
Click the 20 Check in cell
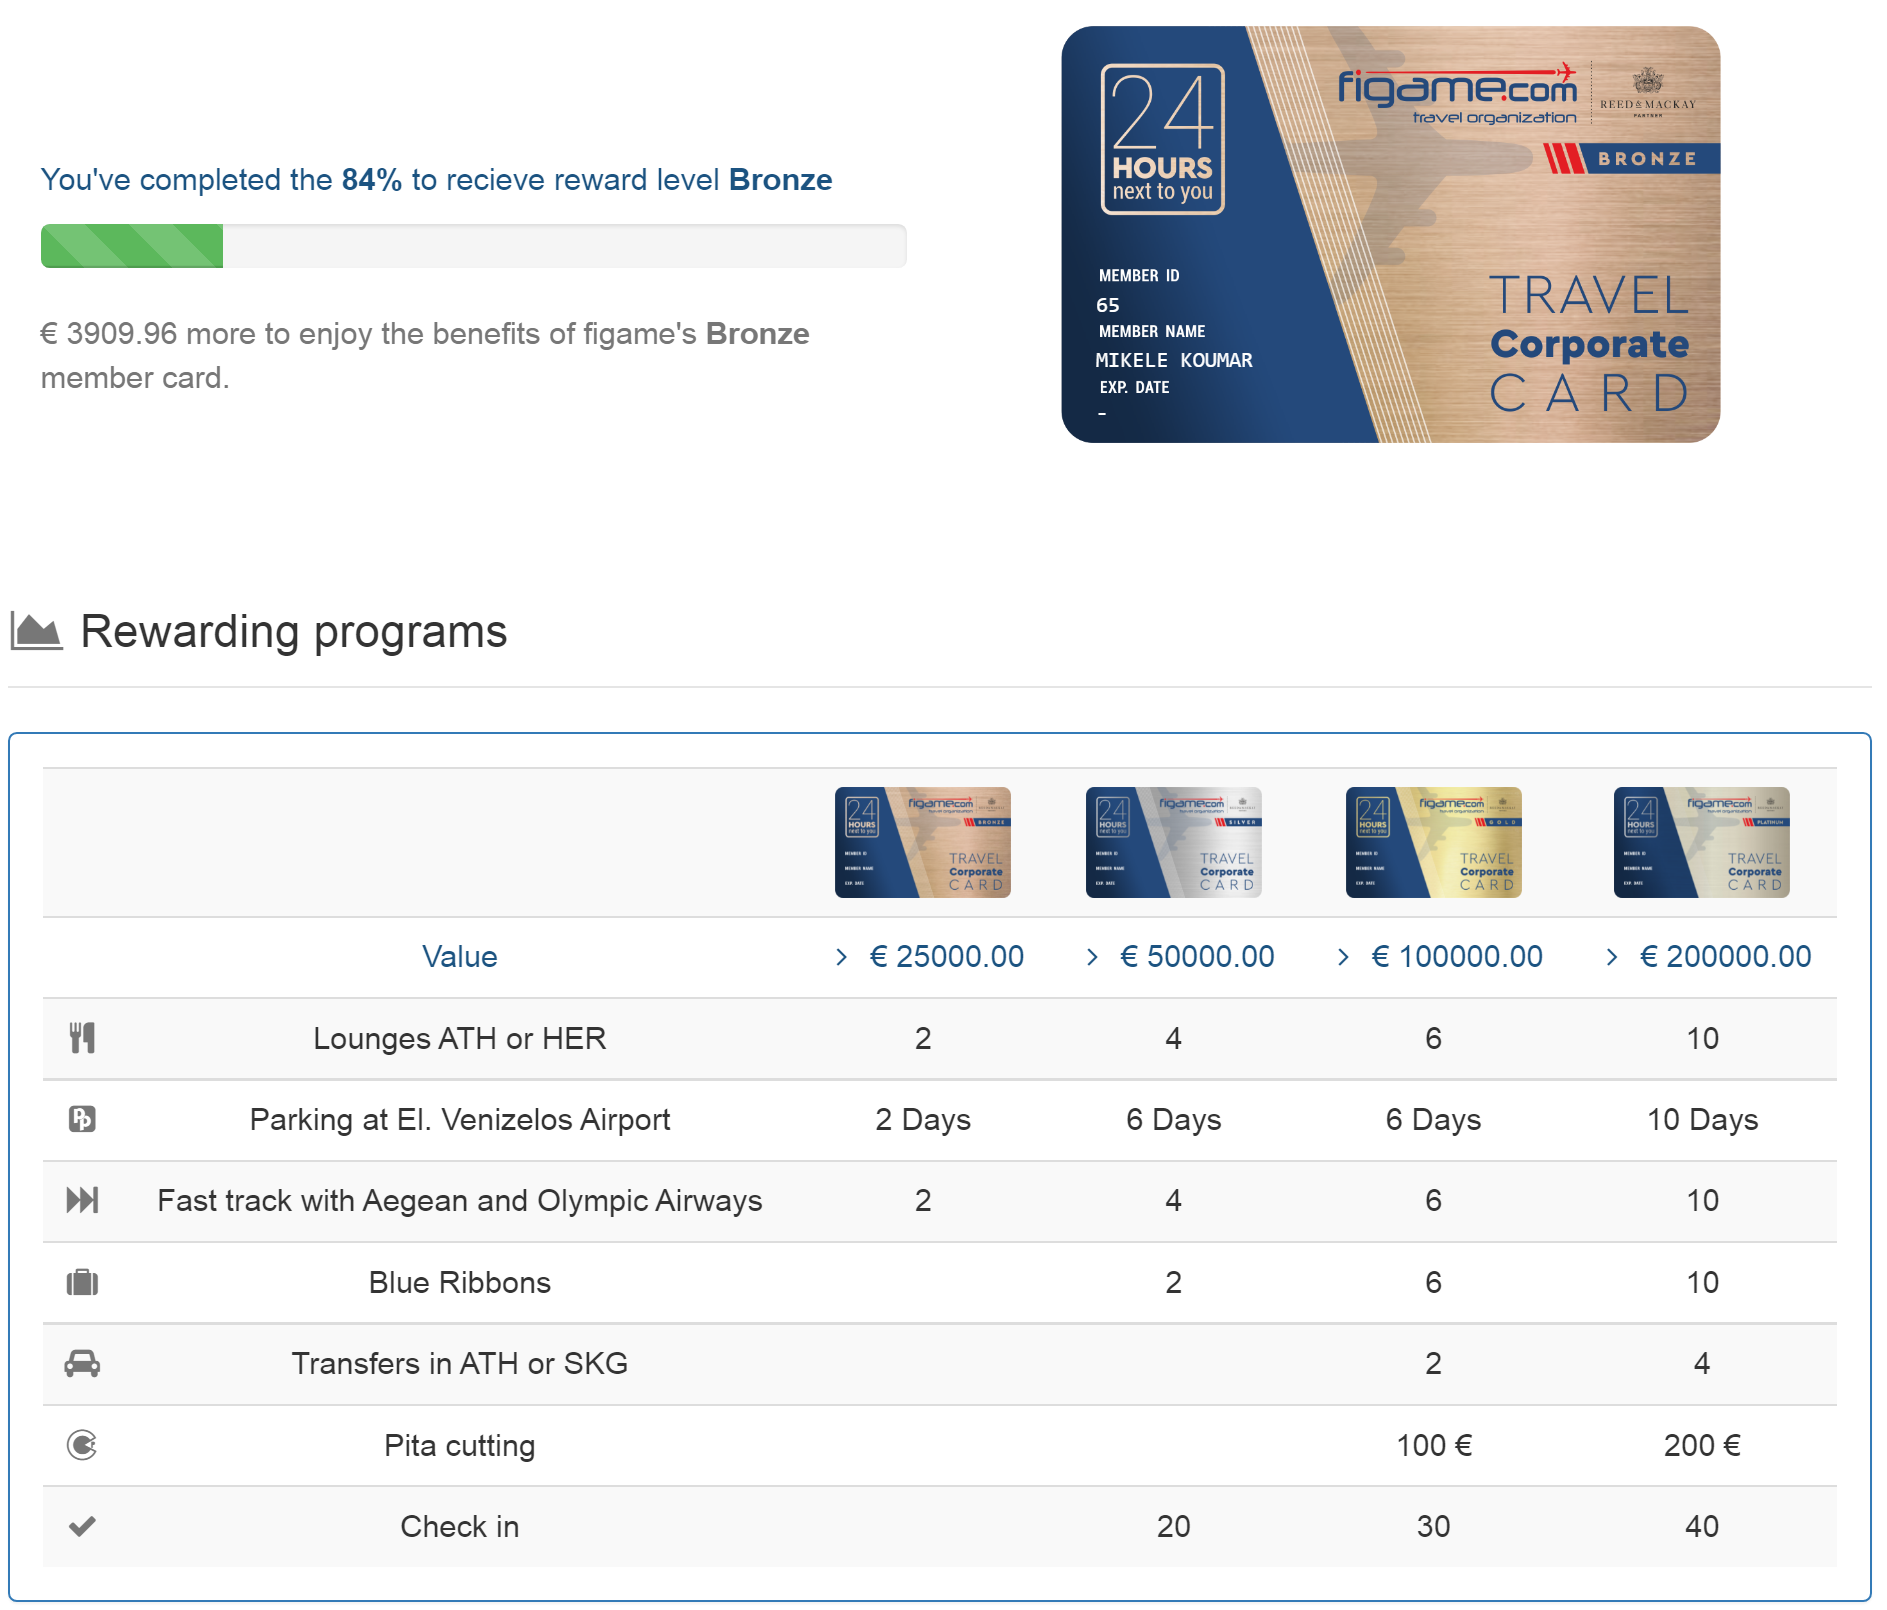point(1174,1526)
